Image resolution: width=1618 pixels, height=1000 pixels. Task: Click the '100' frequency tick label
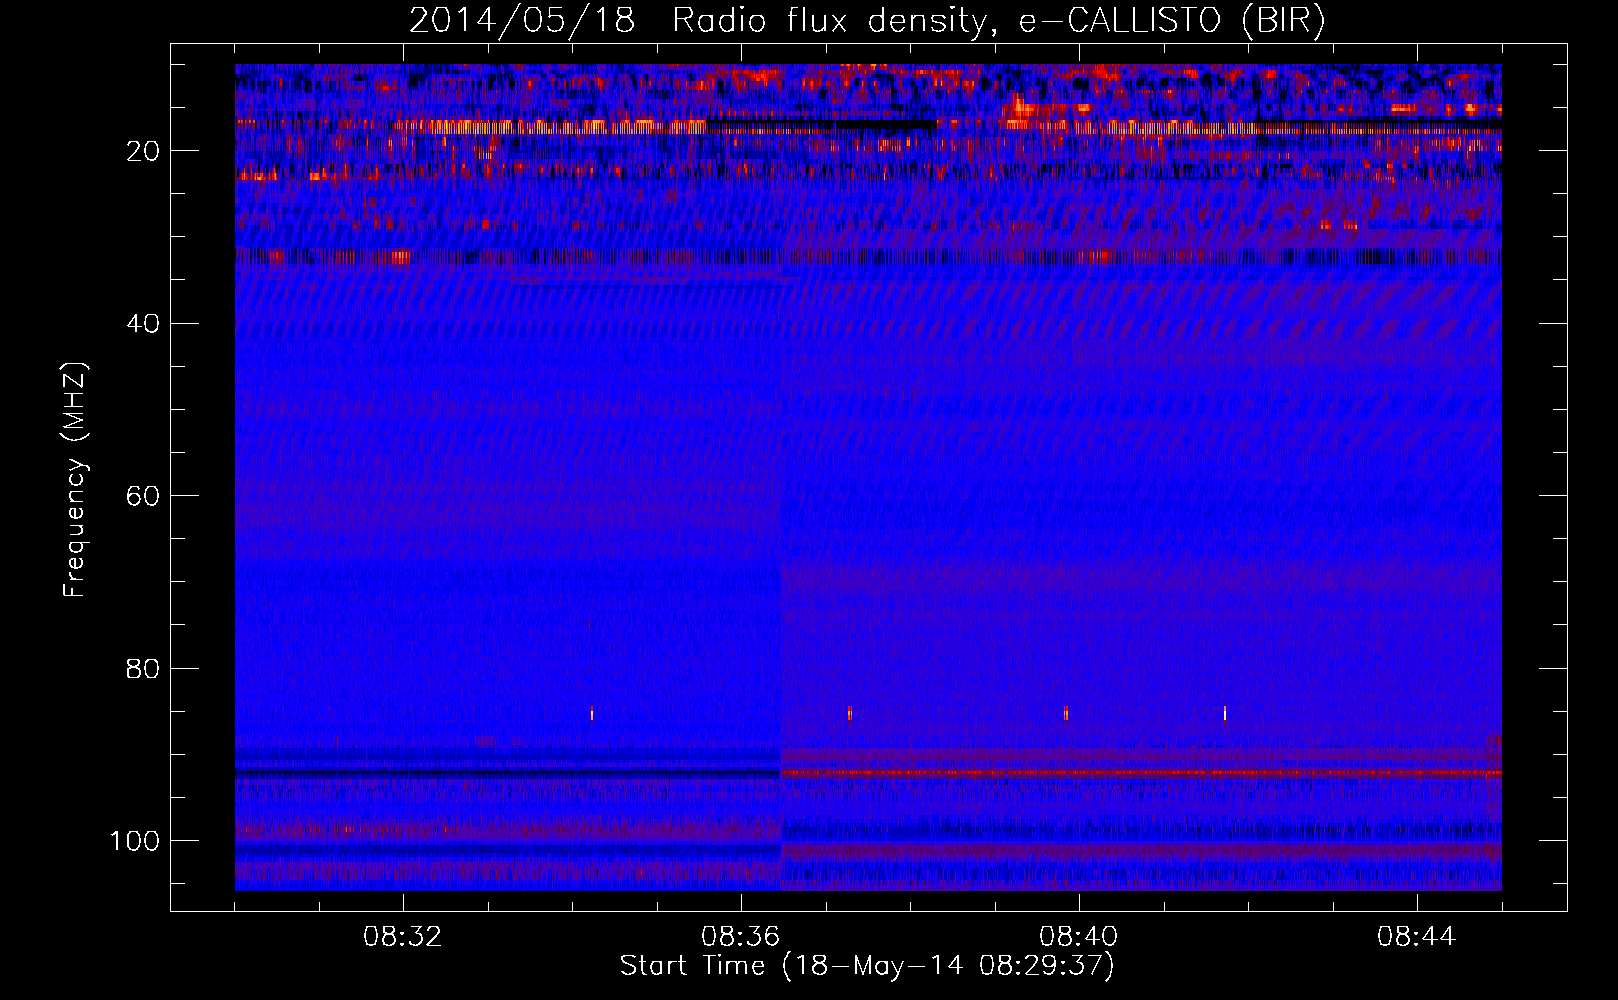pos(135,841)
